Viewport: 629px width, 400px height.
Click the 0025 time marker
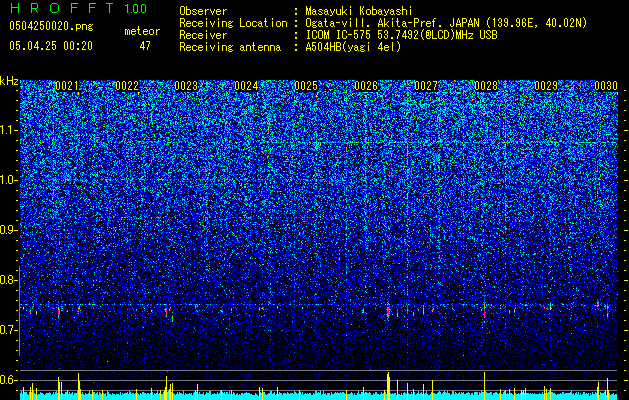click(306, 86)
